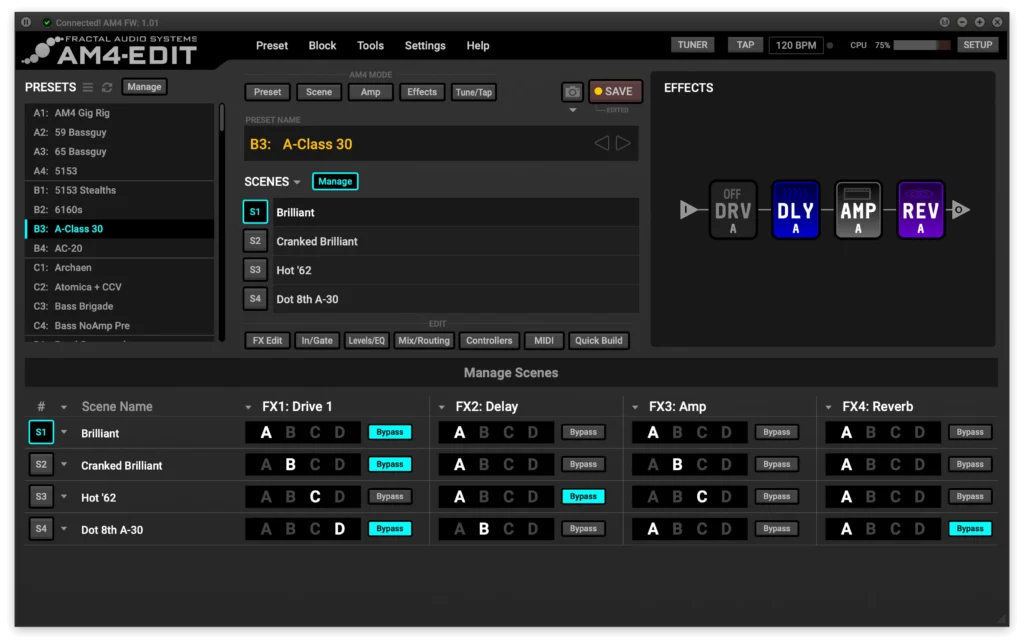Click the camera snapshot icon
The image size is (1024, 644).
pos(572,92)
